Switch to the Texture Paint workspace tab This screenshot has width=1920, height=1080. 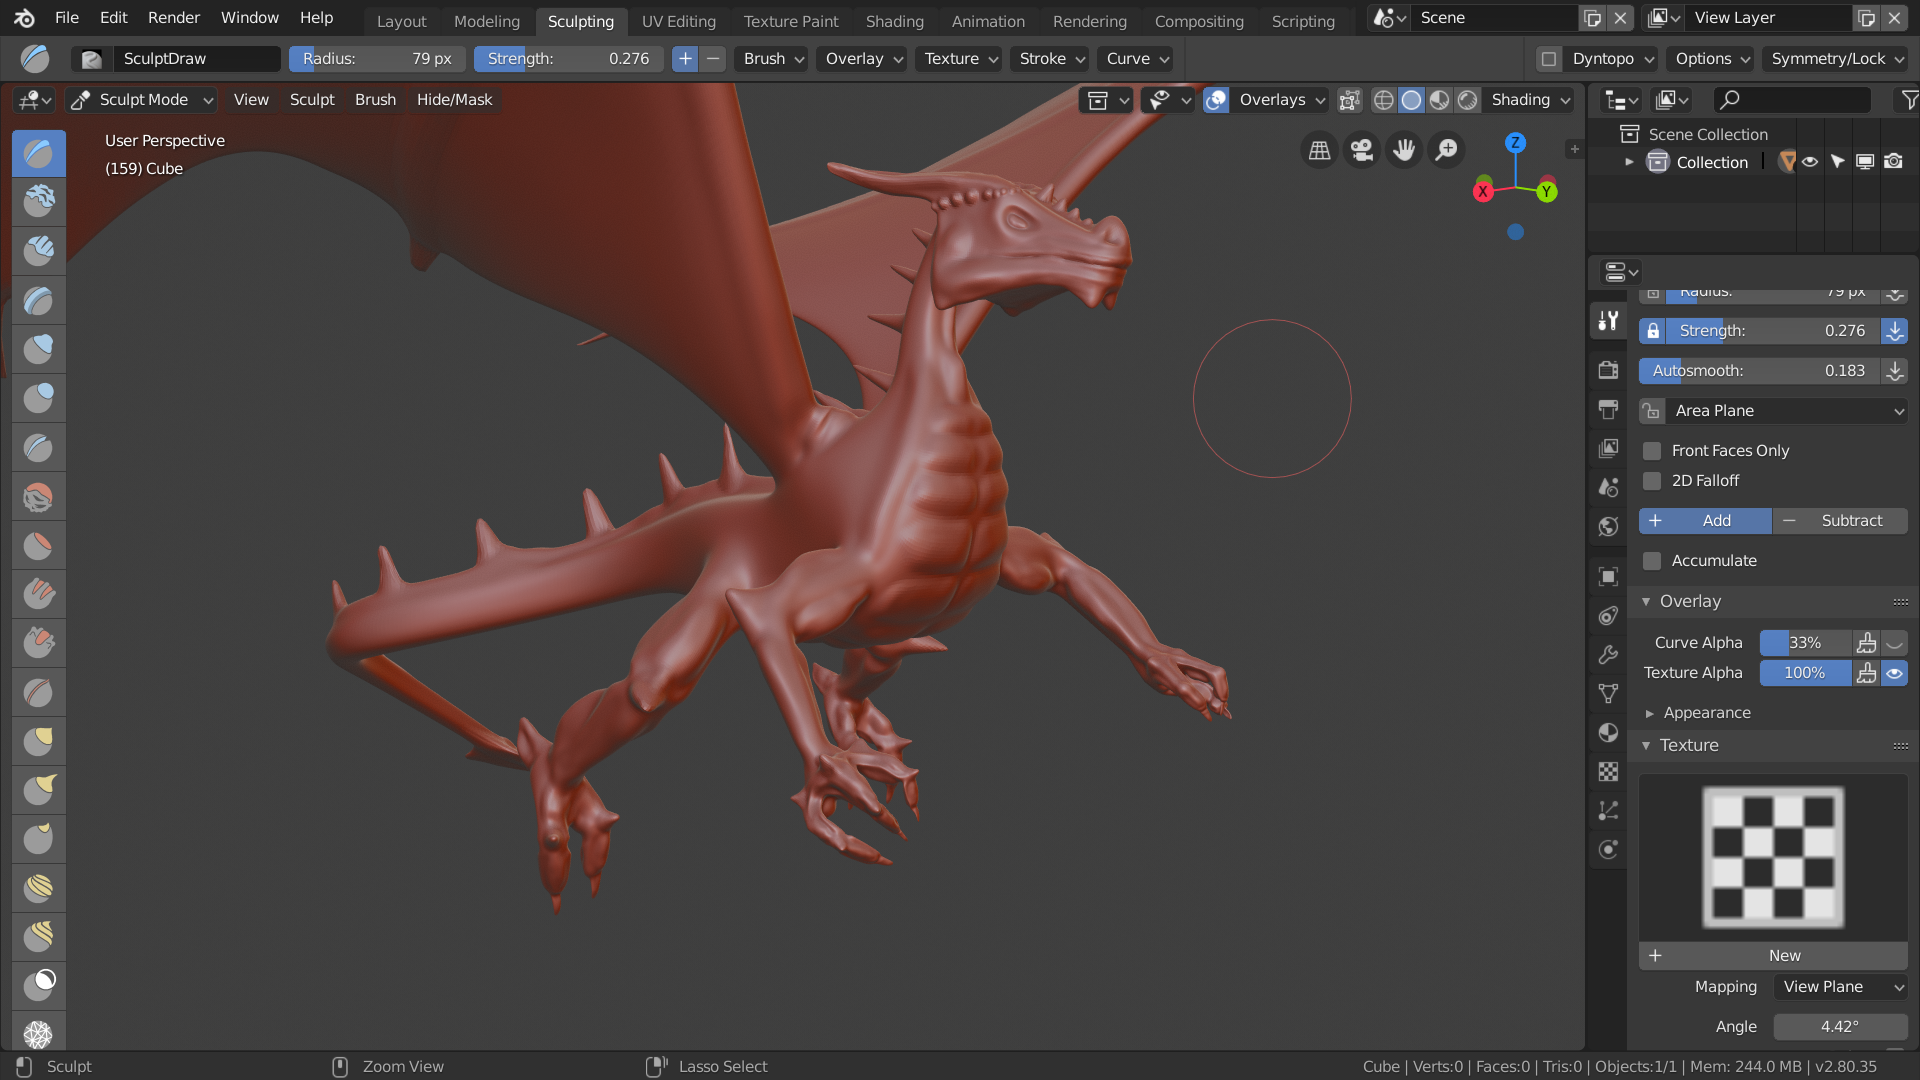(x=791, y=21)
